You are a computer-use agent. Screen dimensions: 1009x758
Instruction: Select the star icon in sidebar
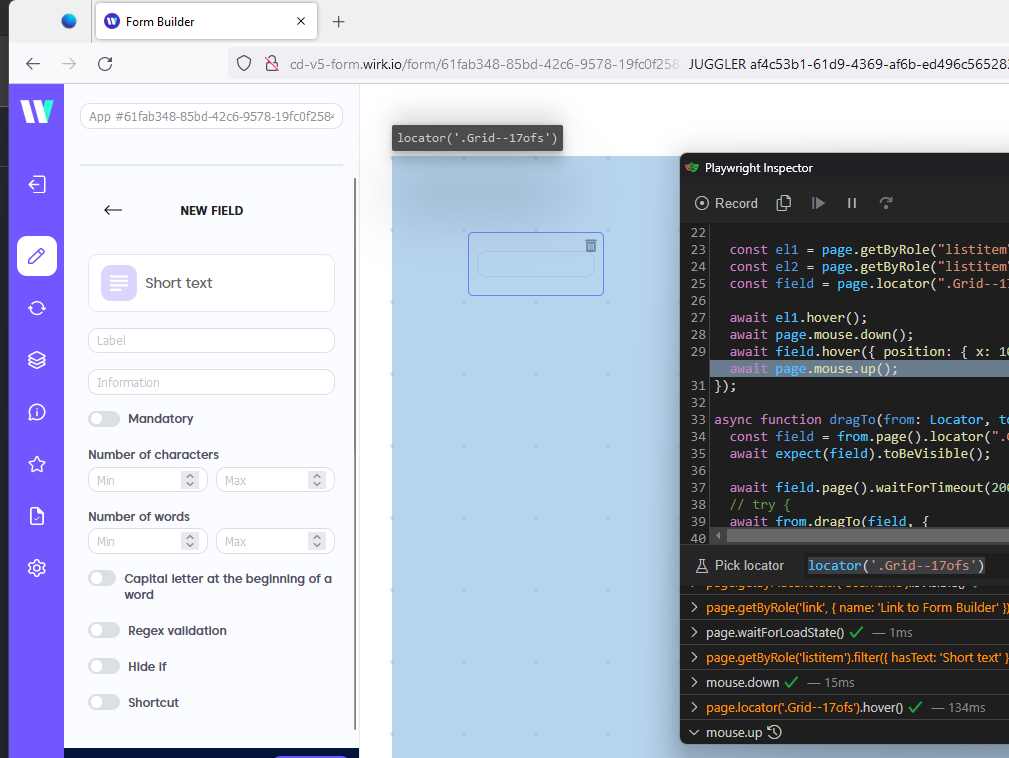[x=36, y=464]
